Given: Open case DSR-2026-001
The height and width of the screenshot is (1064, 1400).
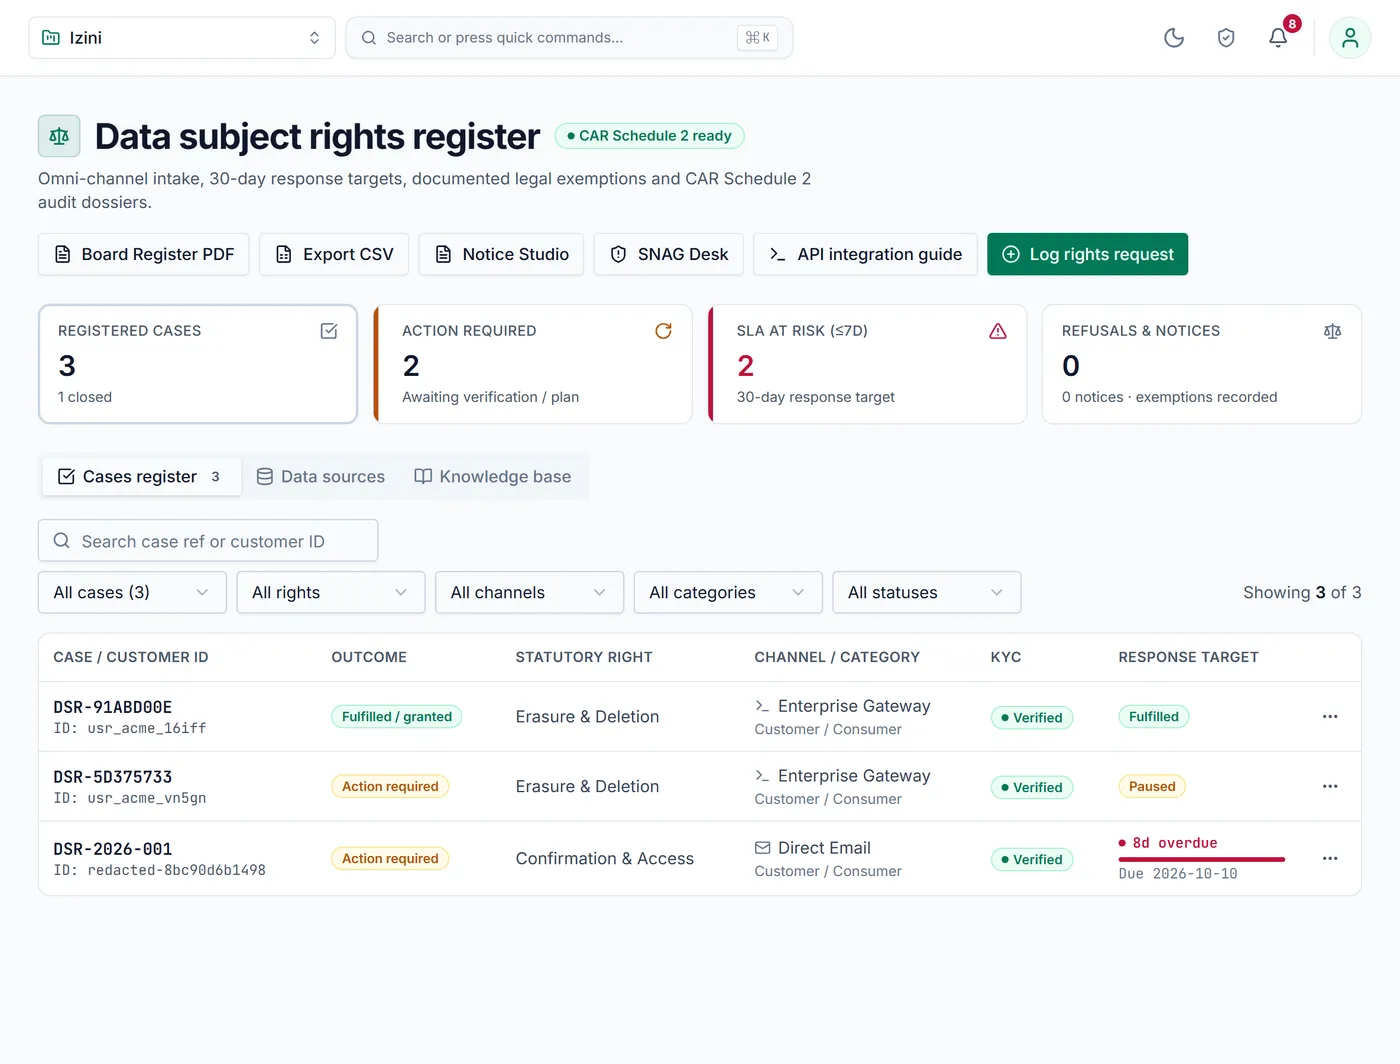Looking at the screenshot, I should click(x=113, y=849).
